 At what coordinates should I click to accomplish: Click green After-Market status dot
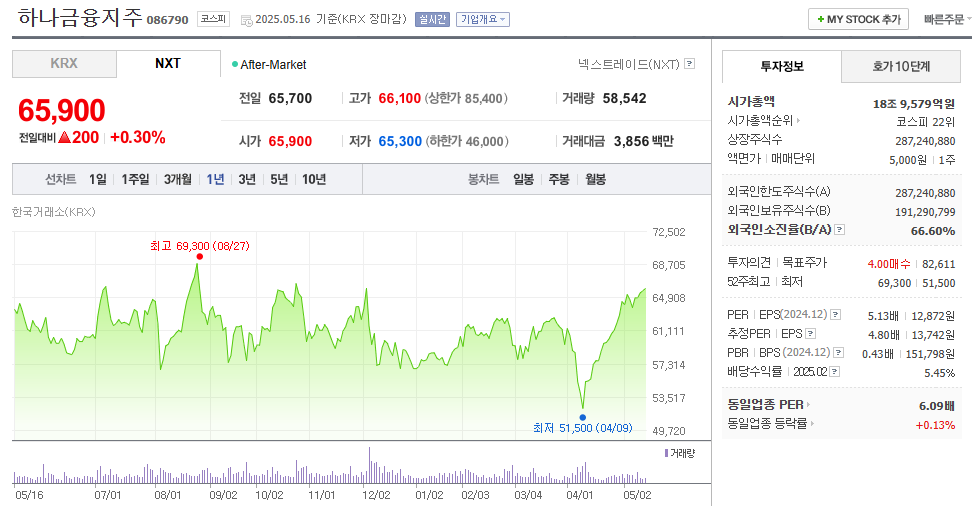point(235,64)
